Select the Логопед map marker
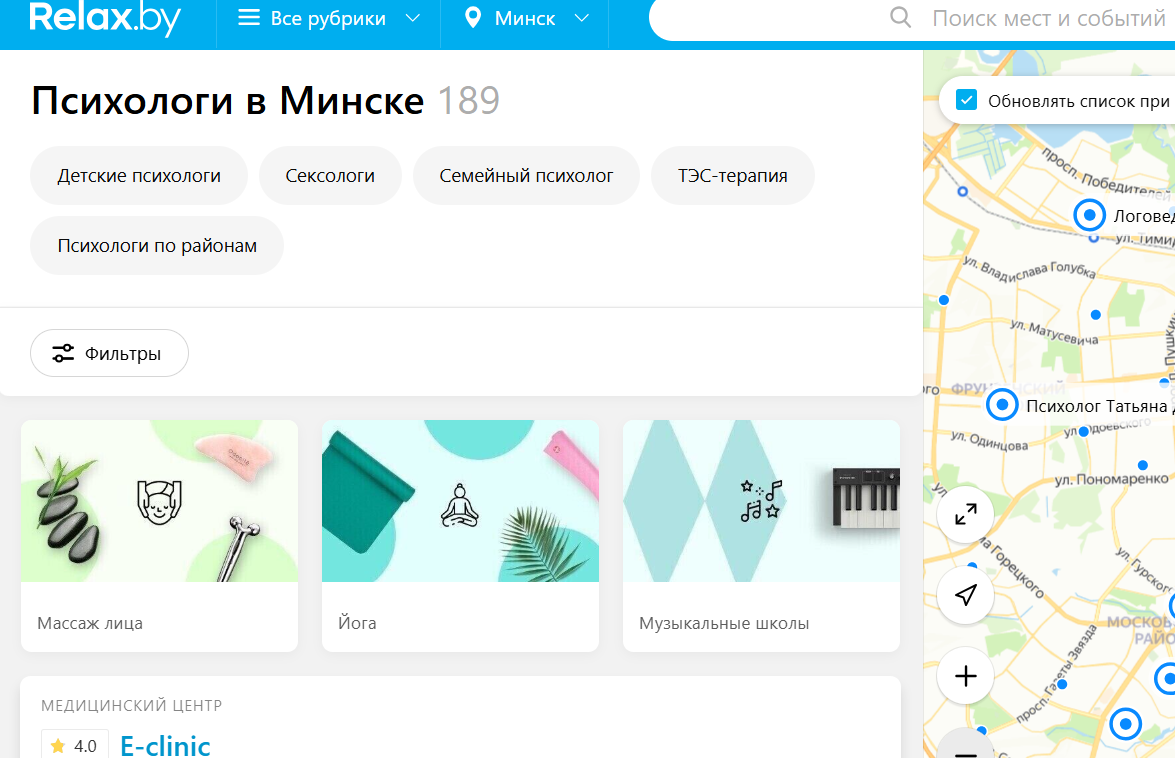 point(1090,216)
